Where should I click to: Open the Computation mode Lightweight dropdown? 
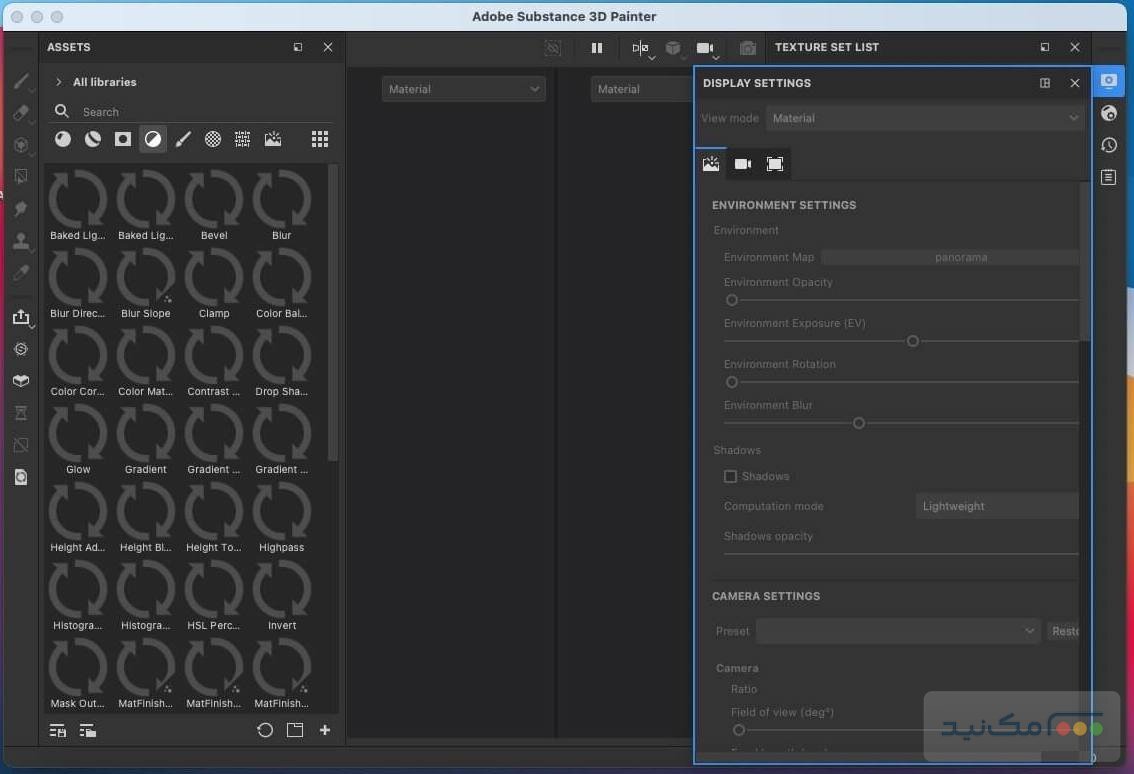pyautogui.click(x=996, y=506)
